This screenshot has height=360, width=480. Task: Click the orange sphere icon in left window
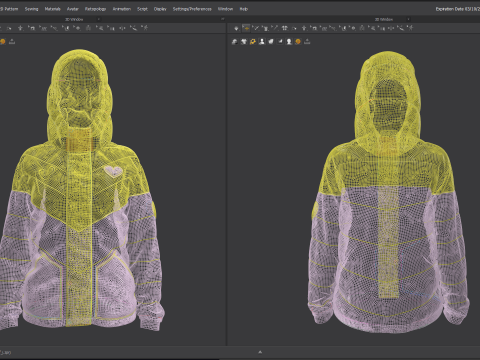click(x=3, y=41)
